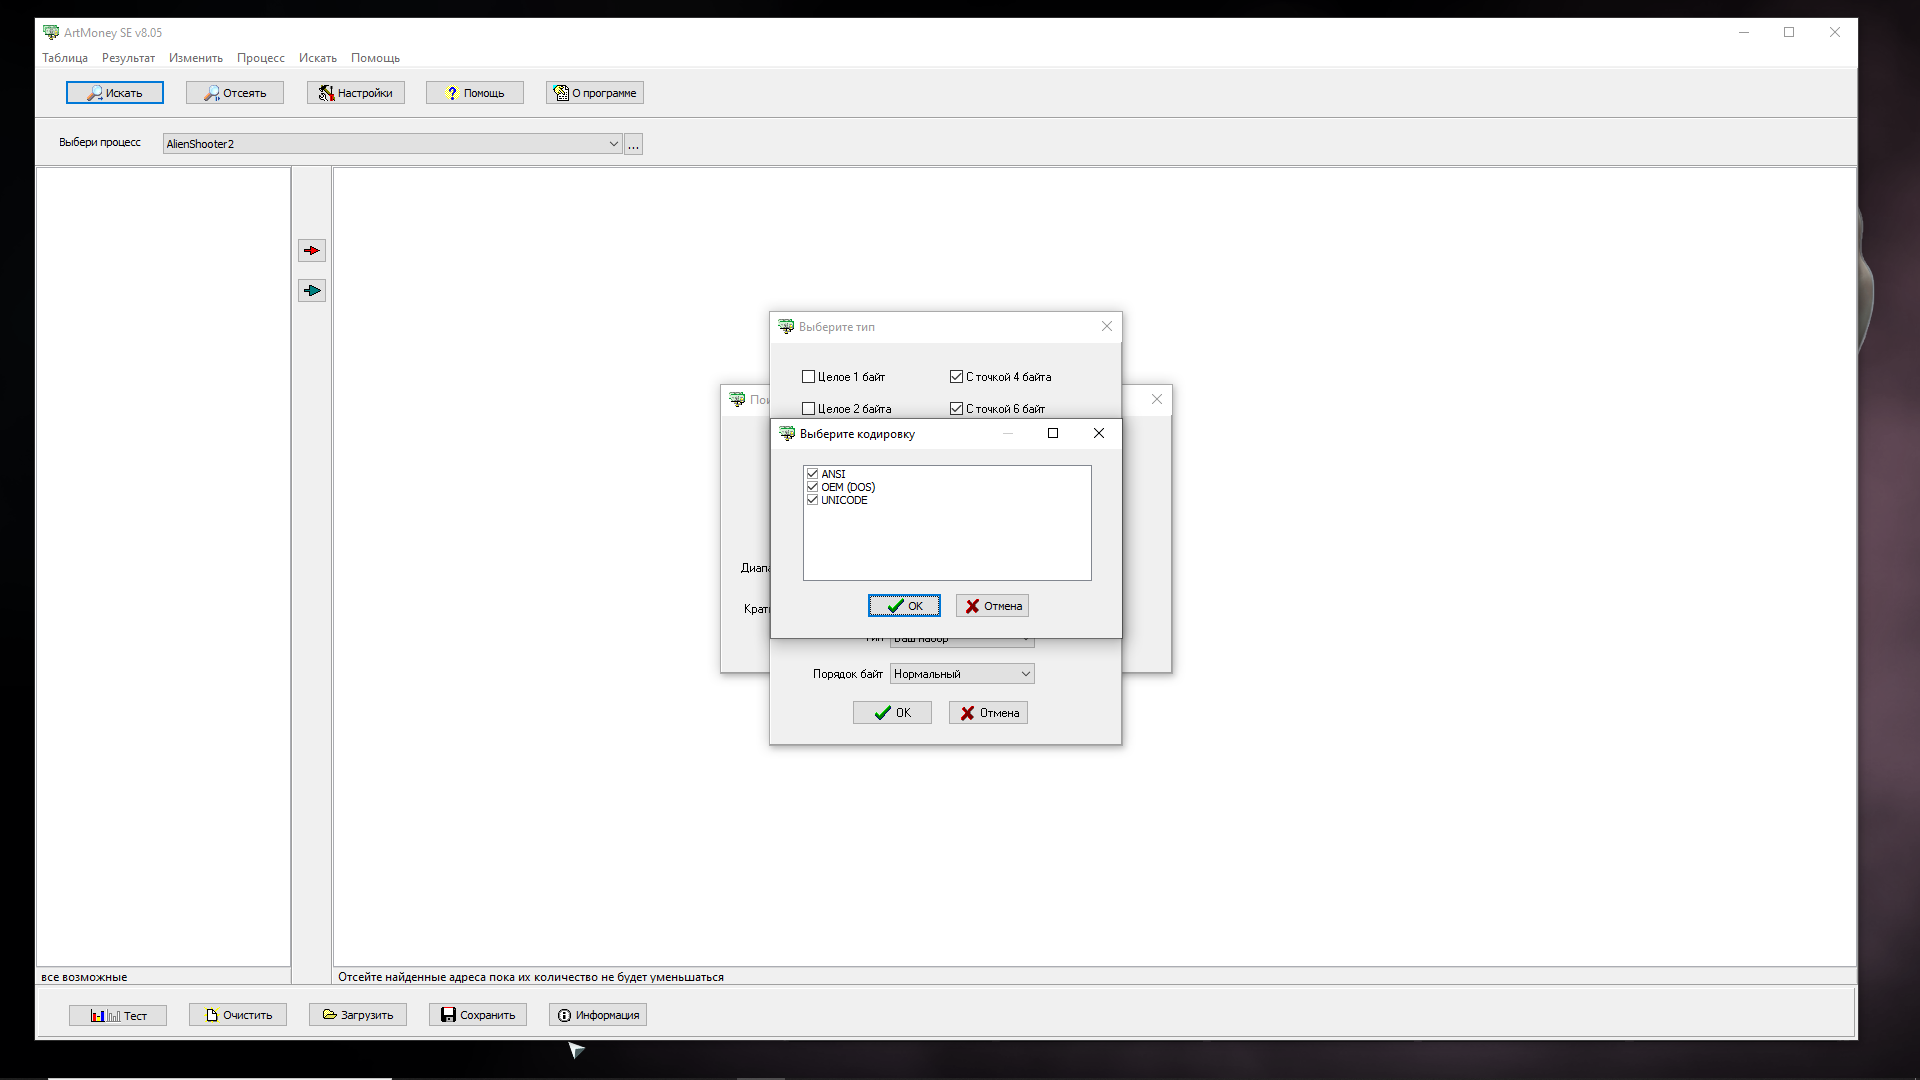Click the Загрузить load button
The width and height of the screenshot is (1920, 1080).
(358, 1015)
